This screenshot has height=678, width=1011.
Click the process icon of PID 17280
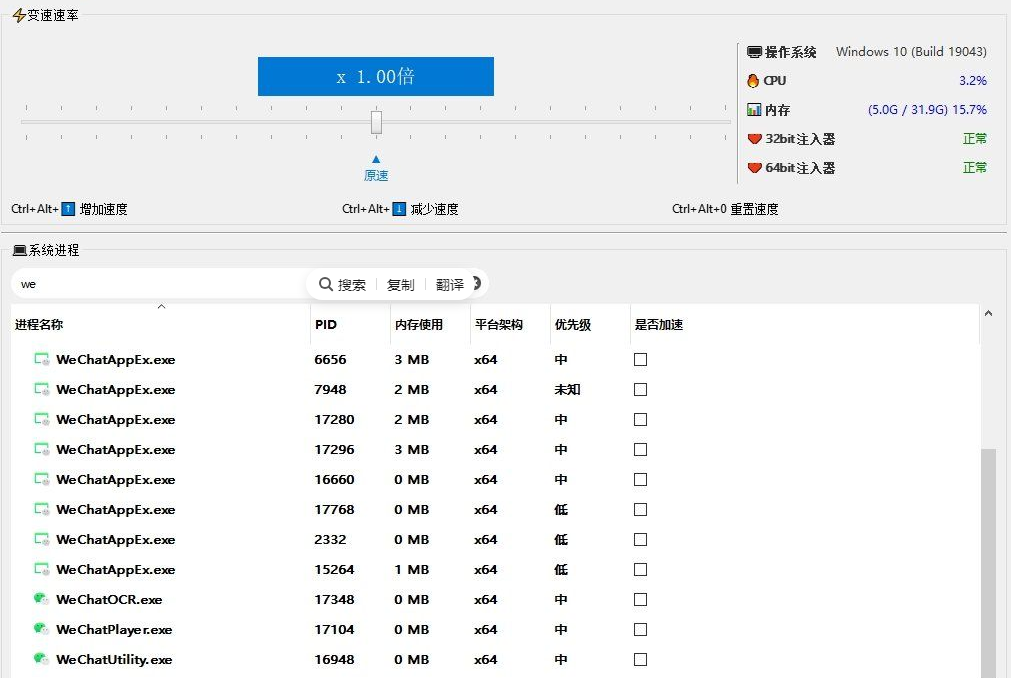41,420
